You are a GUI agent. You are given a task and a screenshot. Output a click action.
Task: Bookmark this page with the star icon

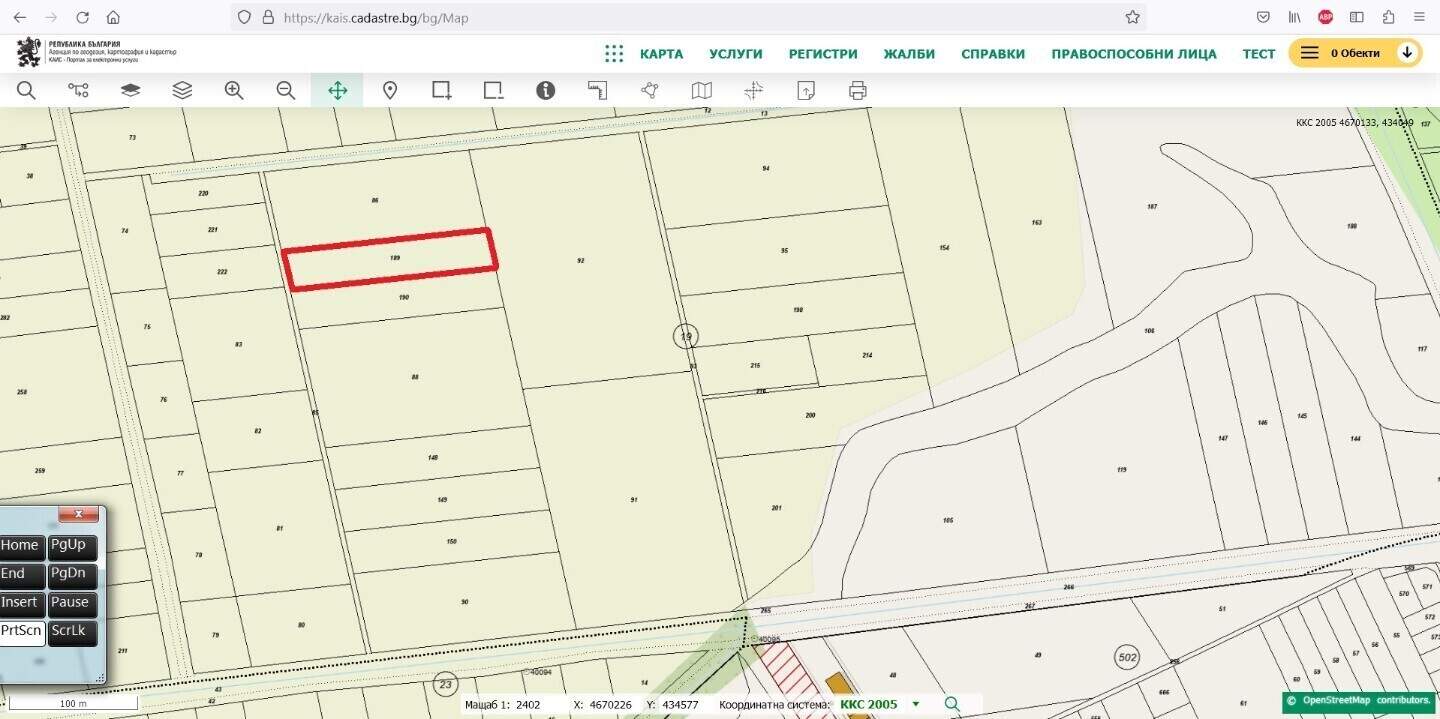[1132, 17]
